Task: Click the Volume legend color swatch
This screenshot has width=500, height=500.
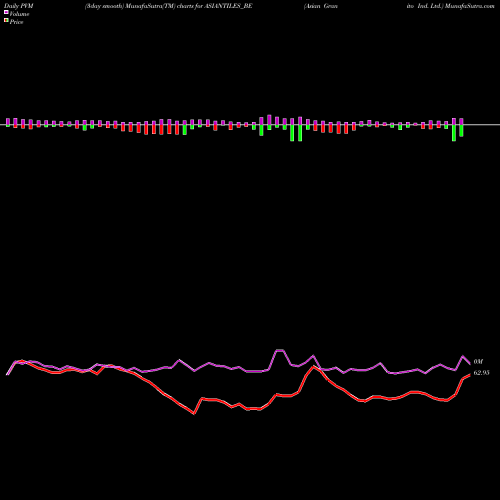Action: [6, 13]
